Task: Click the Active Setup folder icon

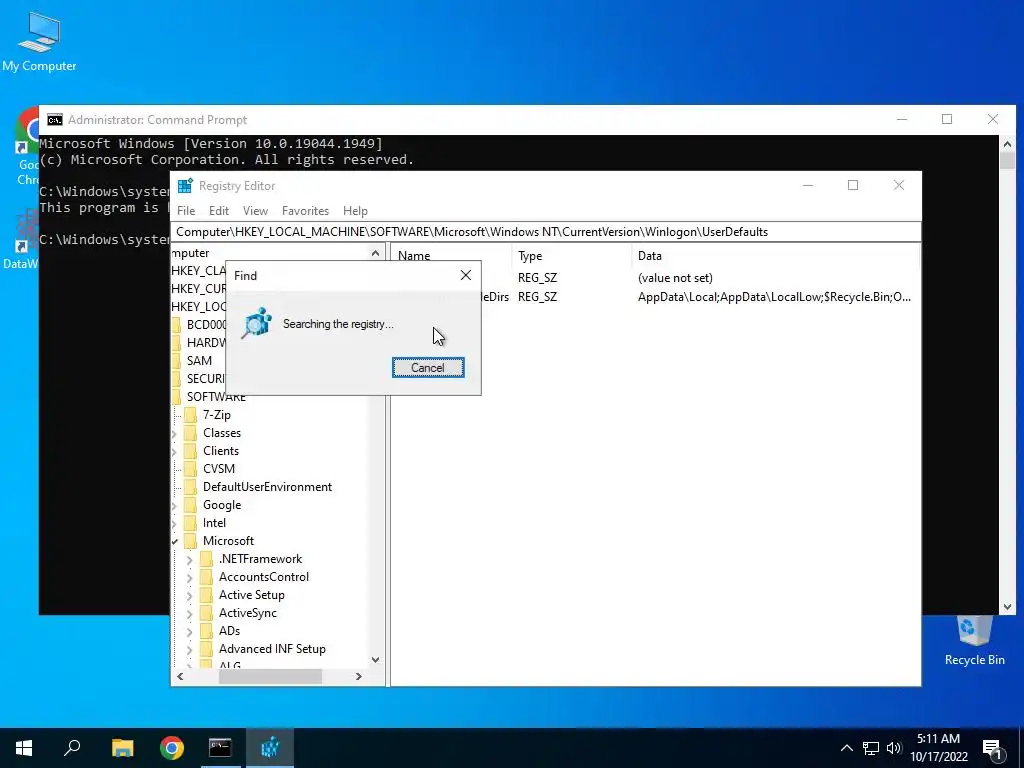Action: (206, 595)
